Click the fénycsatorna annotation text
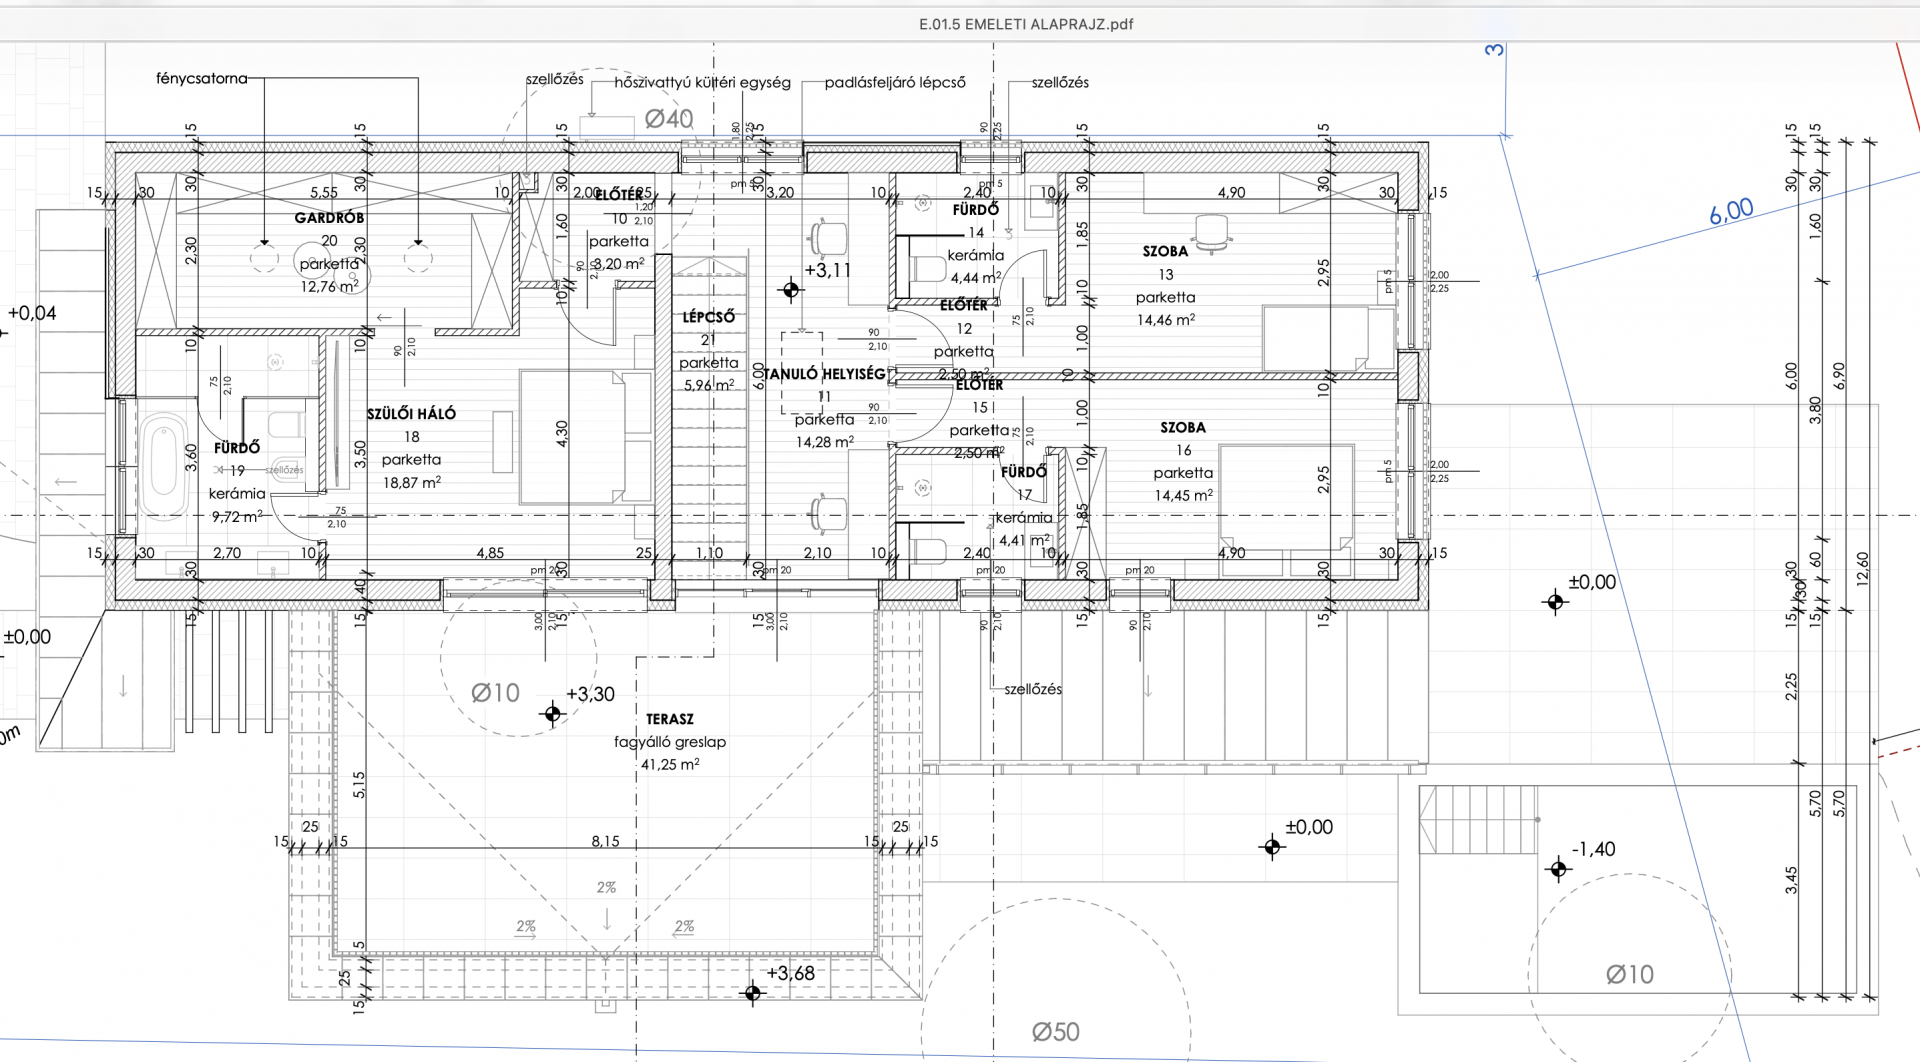Viewport: 1920px width, 1062px height. point(201,78)
